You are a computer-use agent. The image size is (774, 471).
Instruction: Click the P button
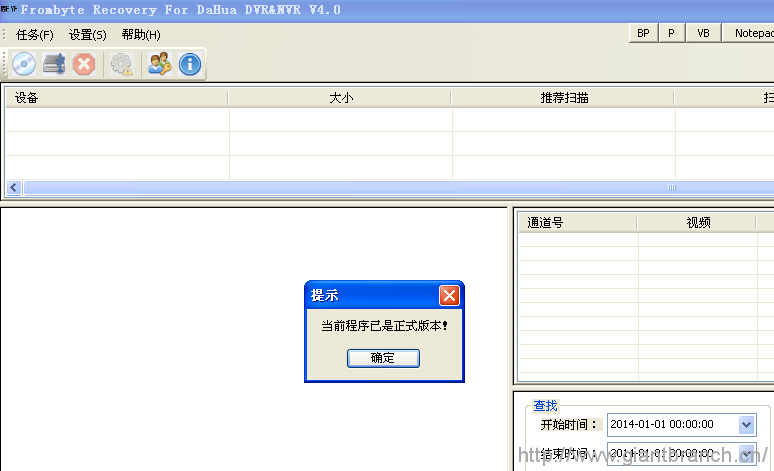click(x=671, y=33)
